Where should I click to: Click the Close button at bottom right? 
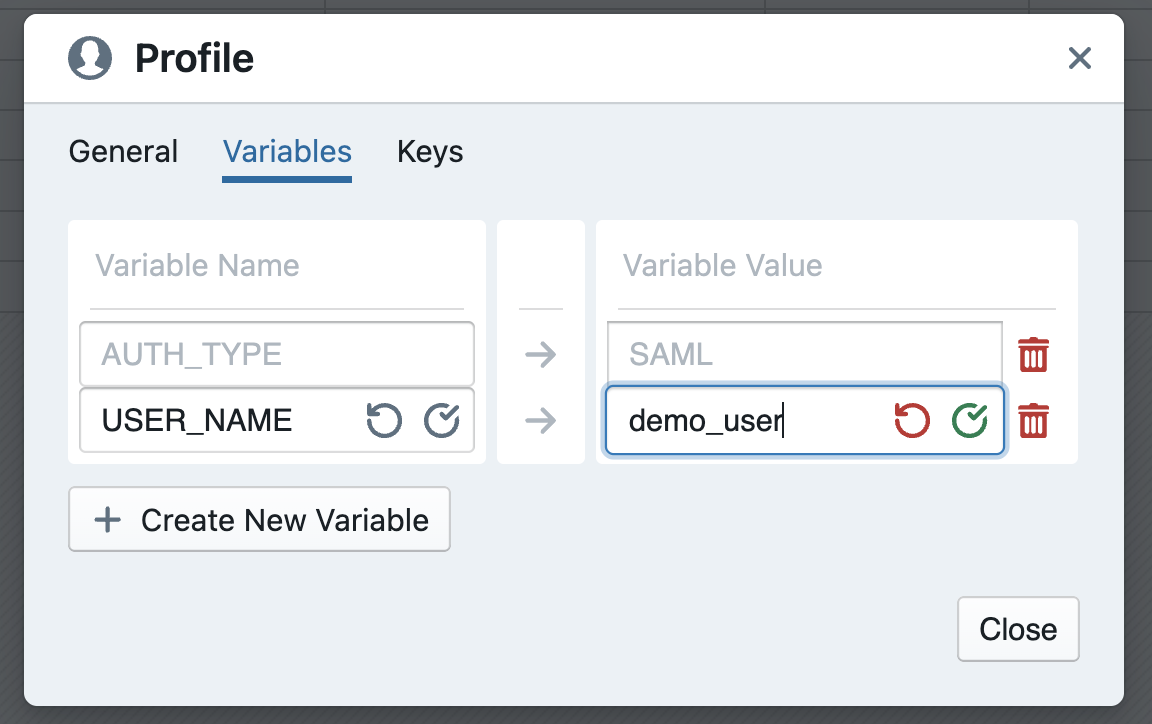point(1018,629)
